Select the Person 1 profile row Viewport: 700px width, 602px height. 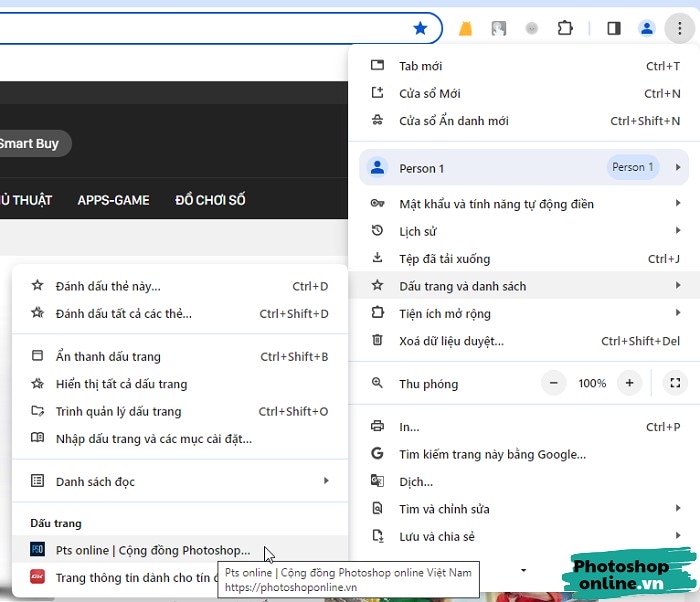point(524,167)
